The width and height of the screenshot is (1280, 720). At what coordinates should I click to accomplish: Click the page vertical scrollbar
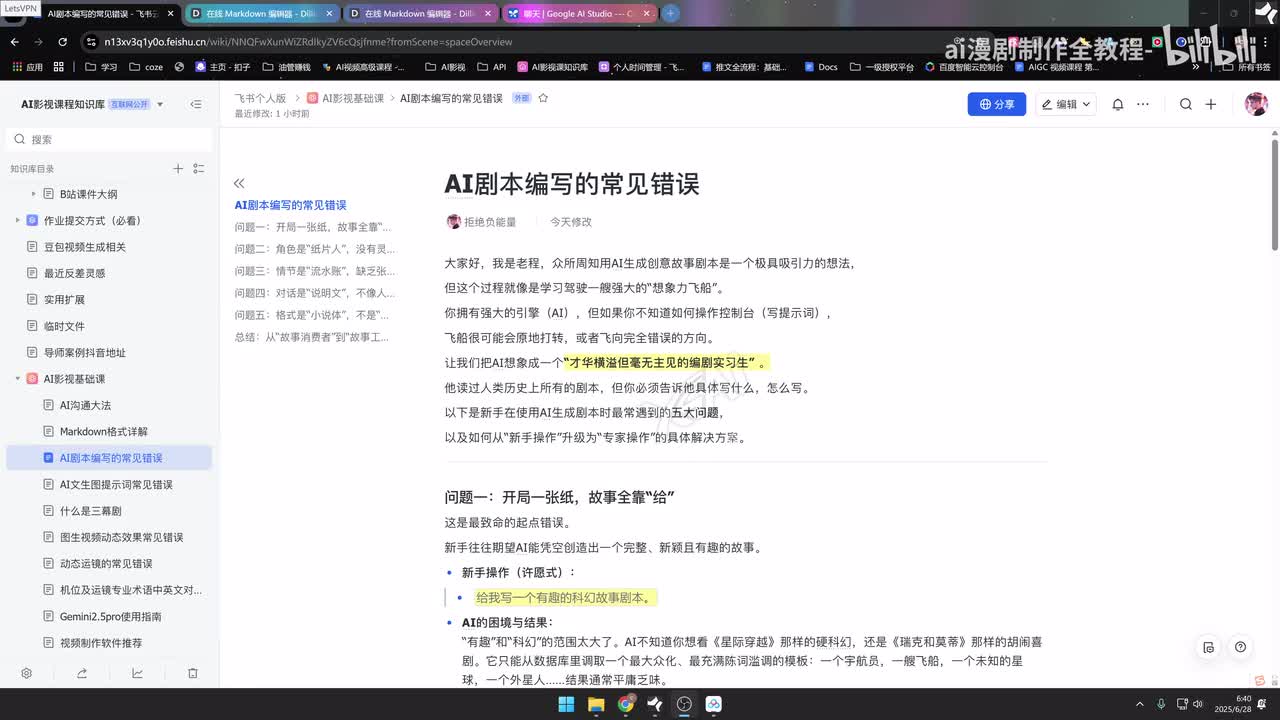click(1275, 195)
